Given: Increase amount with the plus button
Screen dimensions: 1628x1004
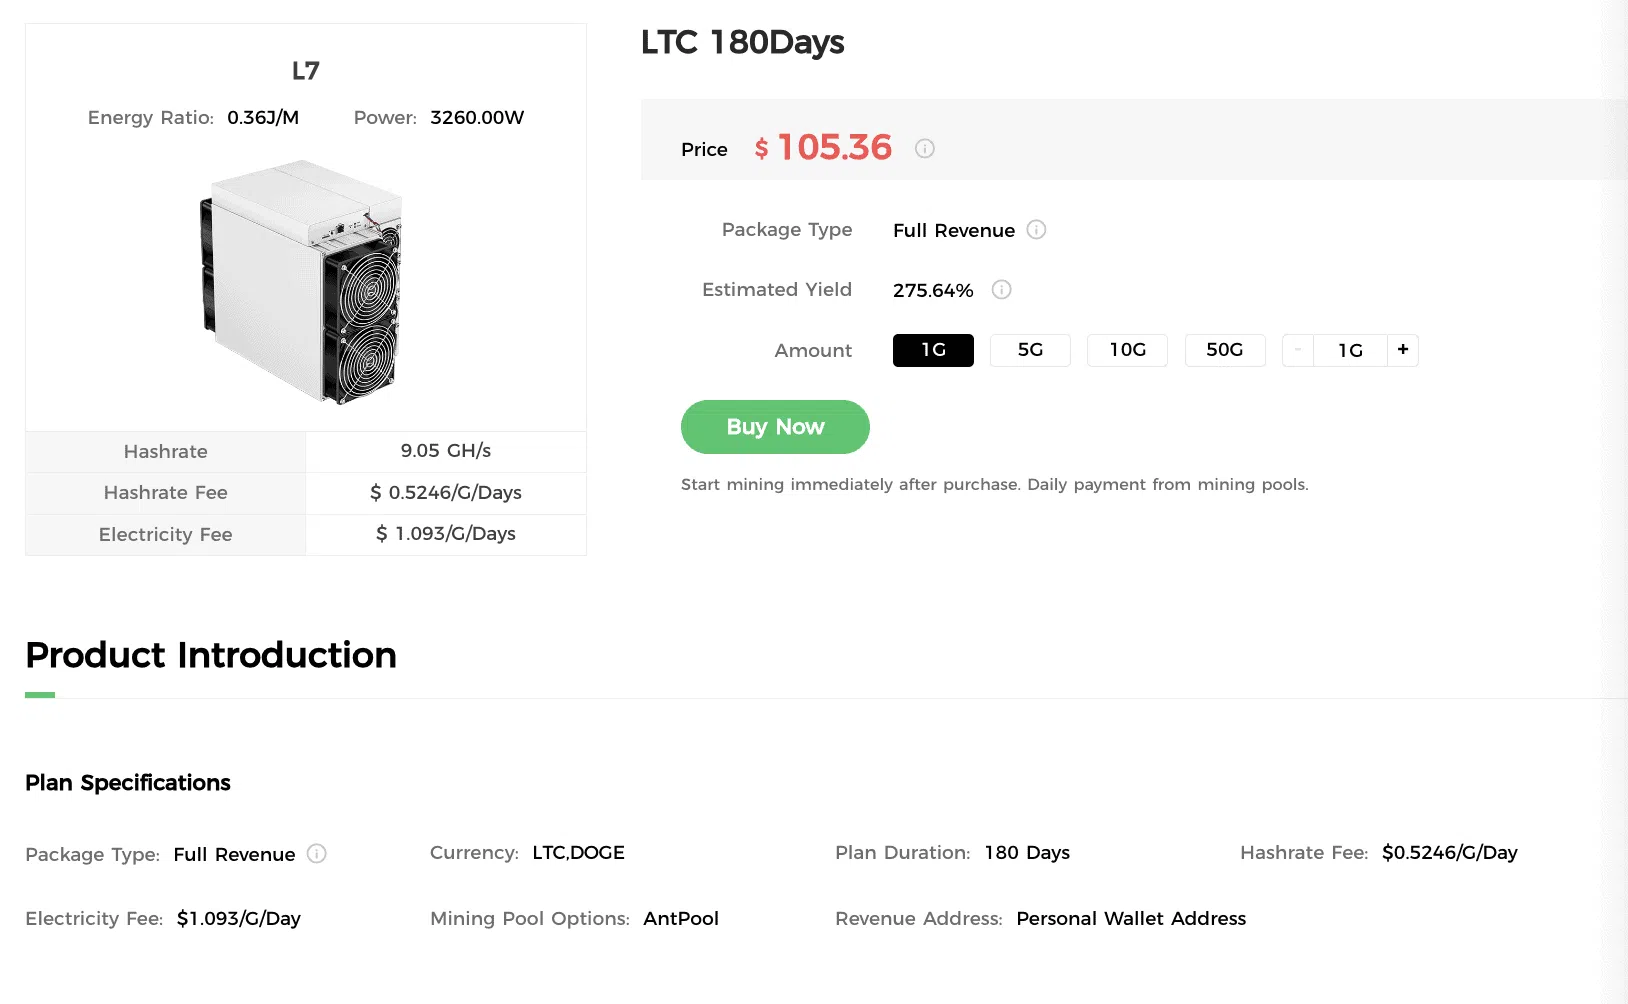Looking at the screenshot, I should click(1403, 350).
